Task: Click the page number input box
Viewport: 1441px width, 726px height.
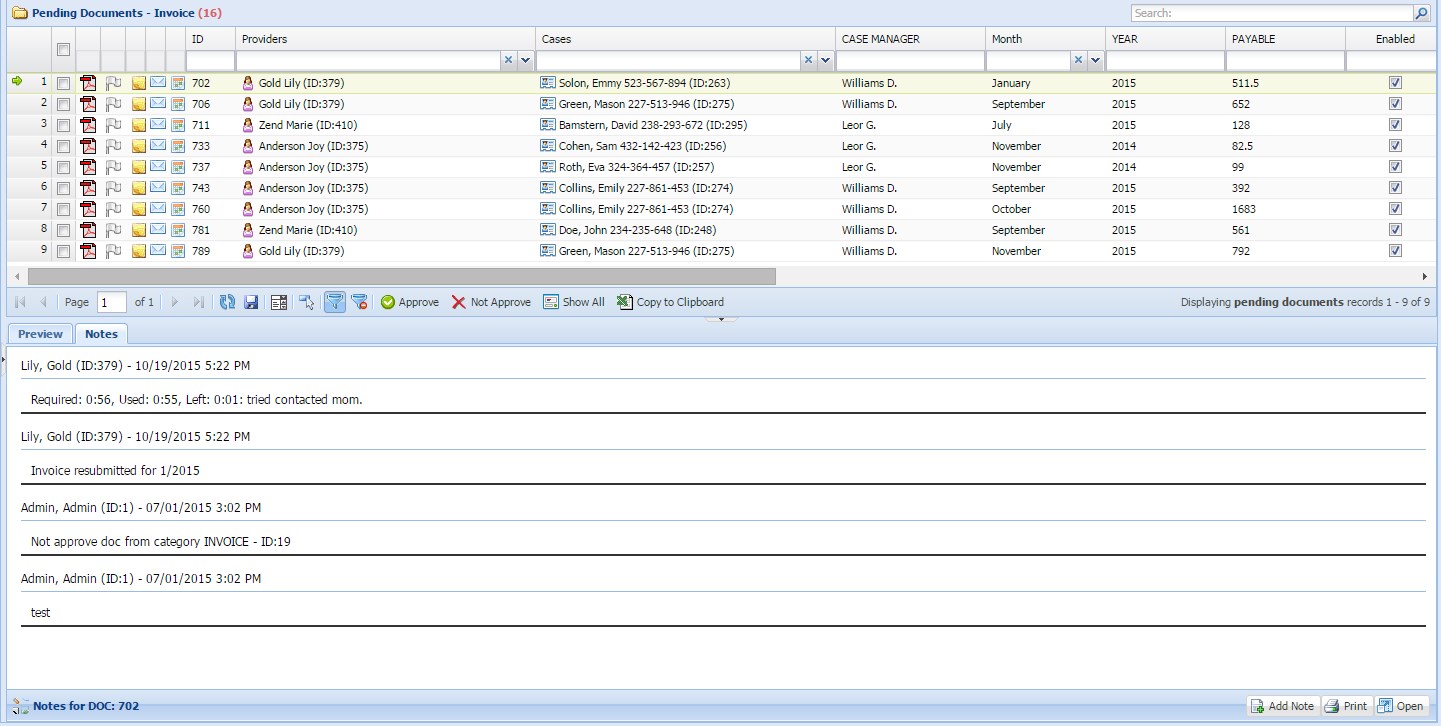Action: pyautogui.click(x=112, y=302)
